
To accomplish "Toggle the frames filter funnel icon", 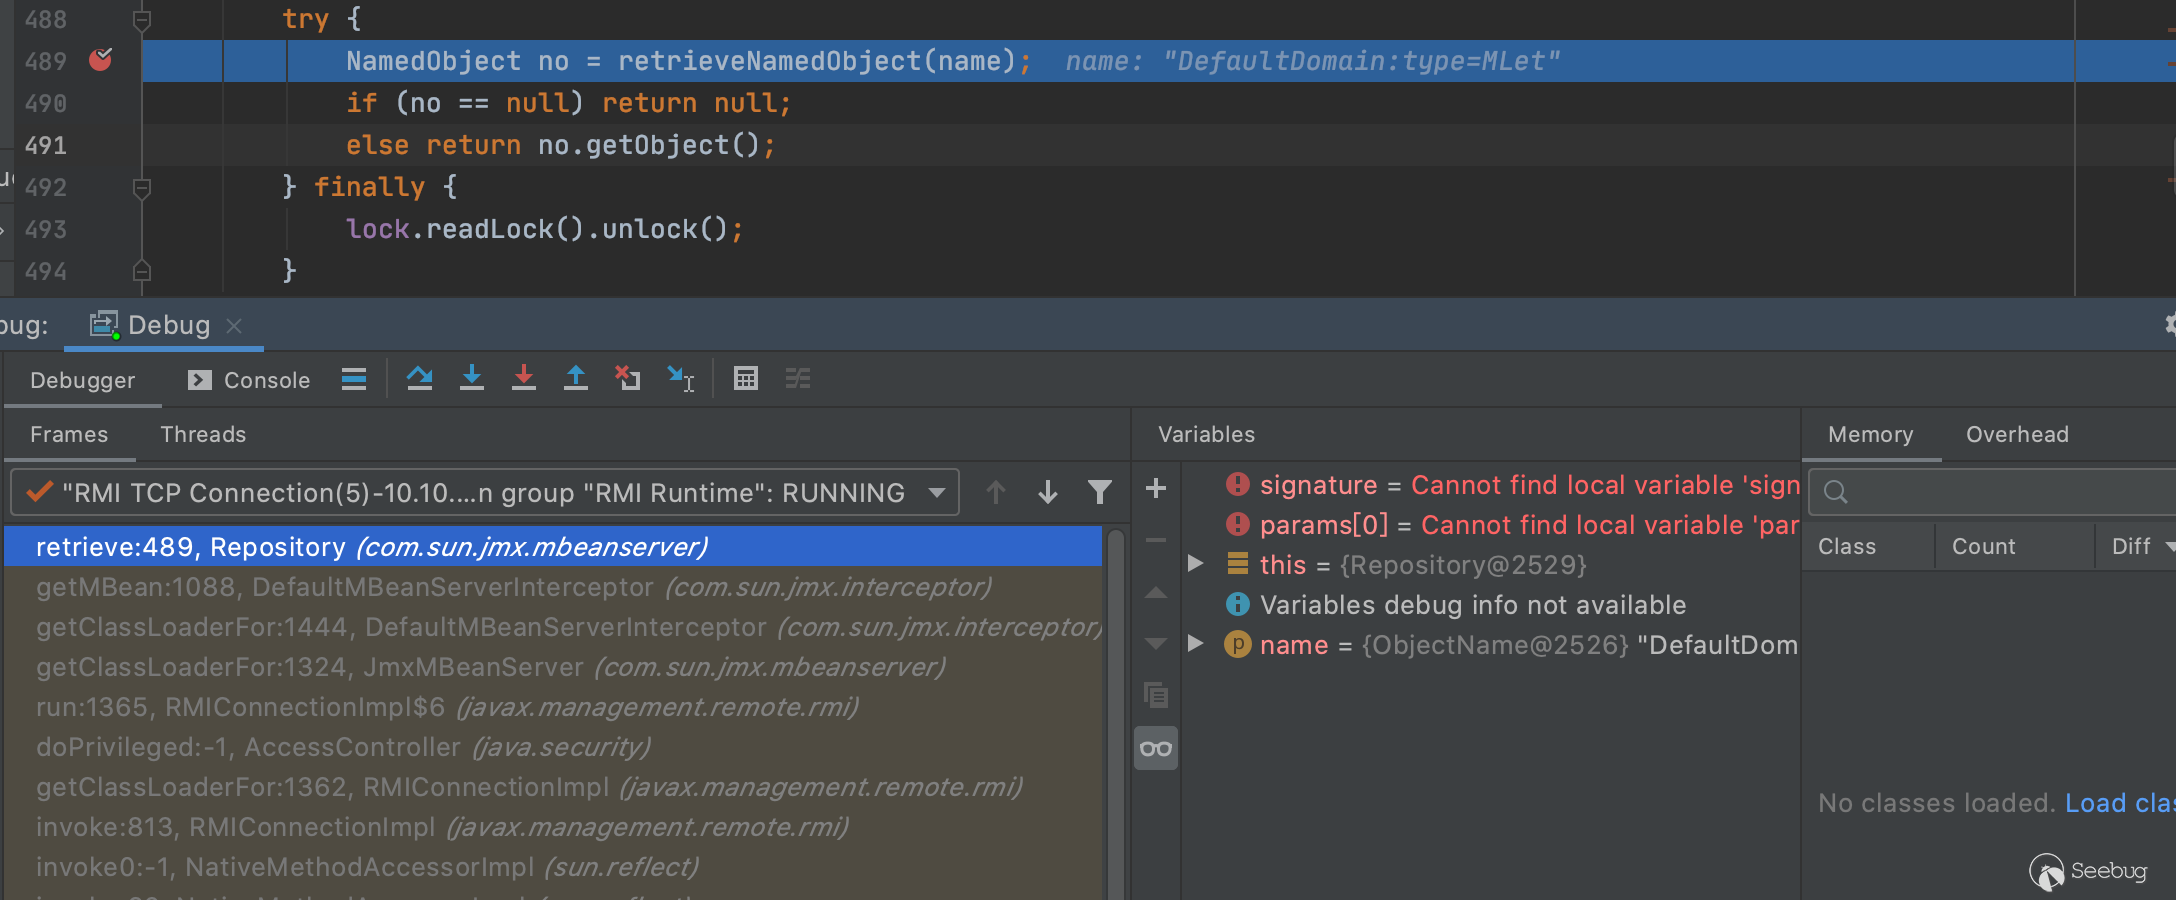I will [x=1100, y=492].
